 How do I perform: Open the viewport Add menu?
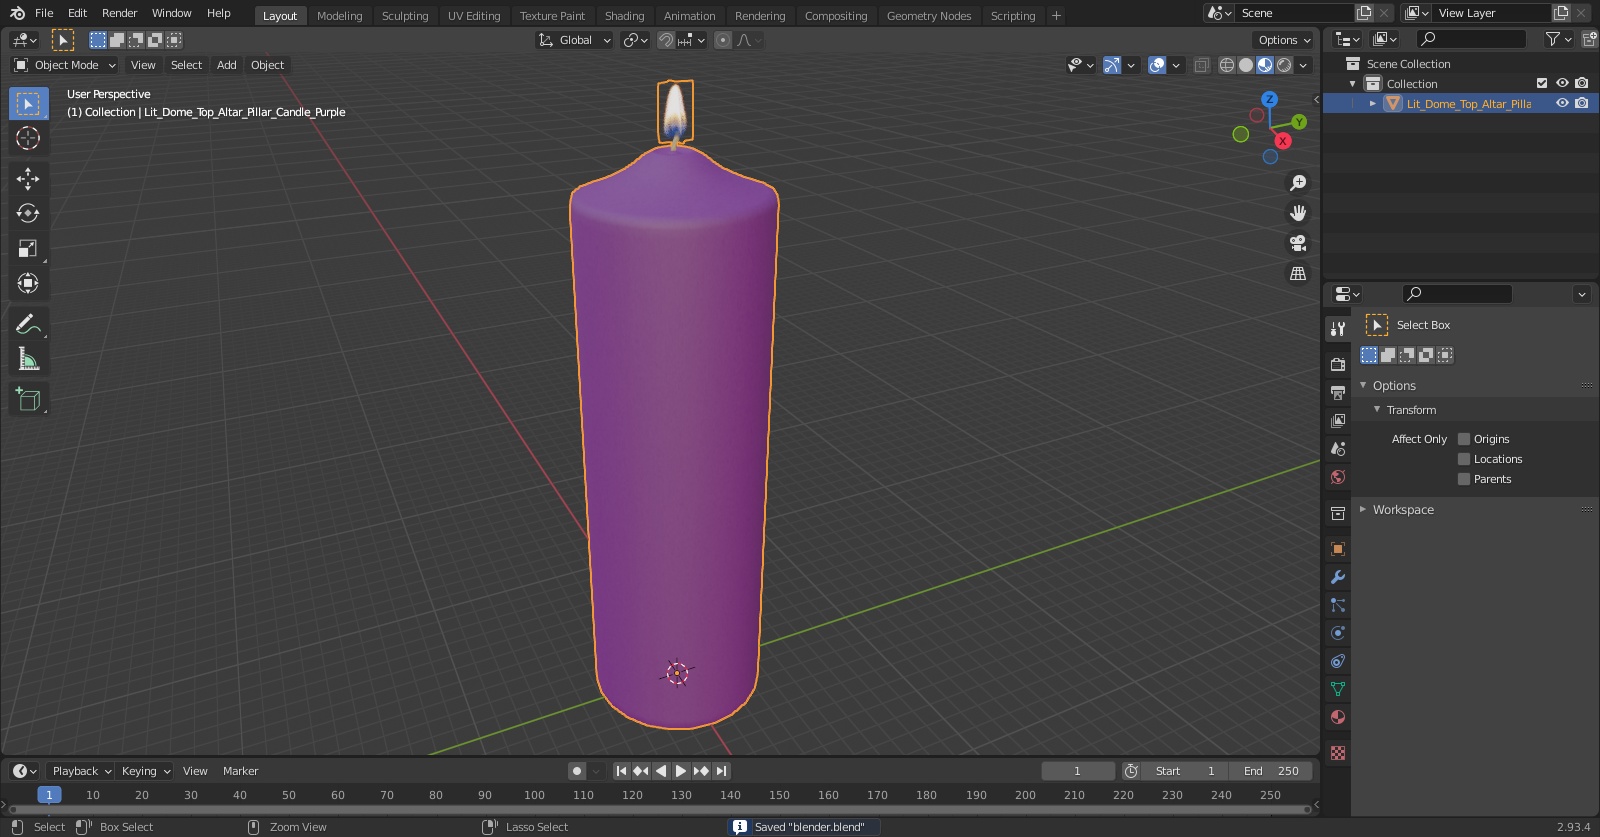tap(227, 65)
